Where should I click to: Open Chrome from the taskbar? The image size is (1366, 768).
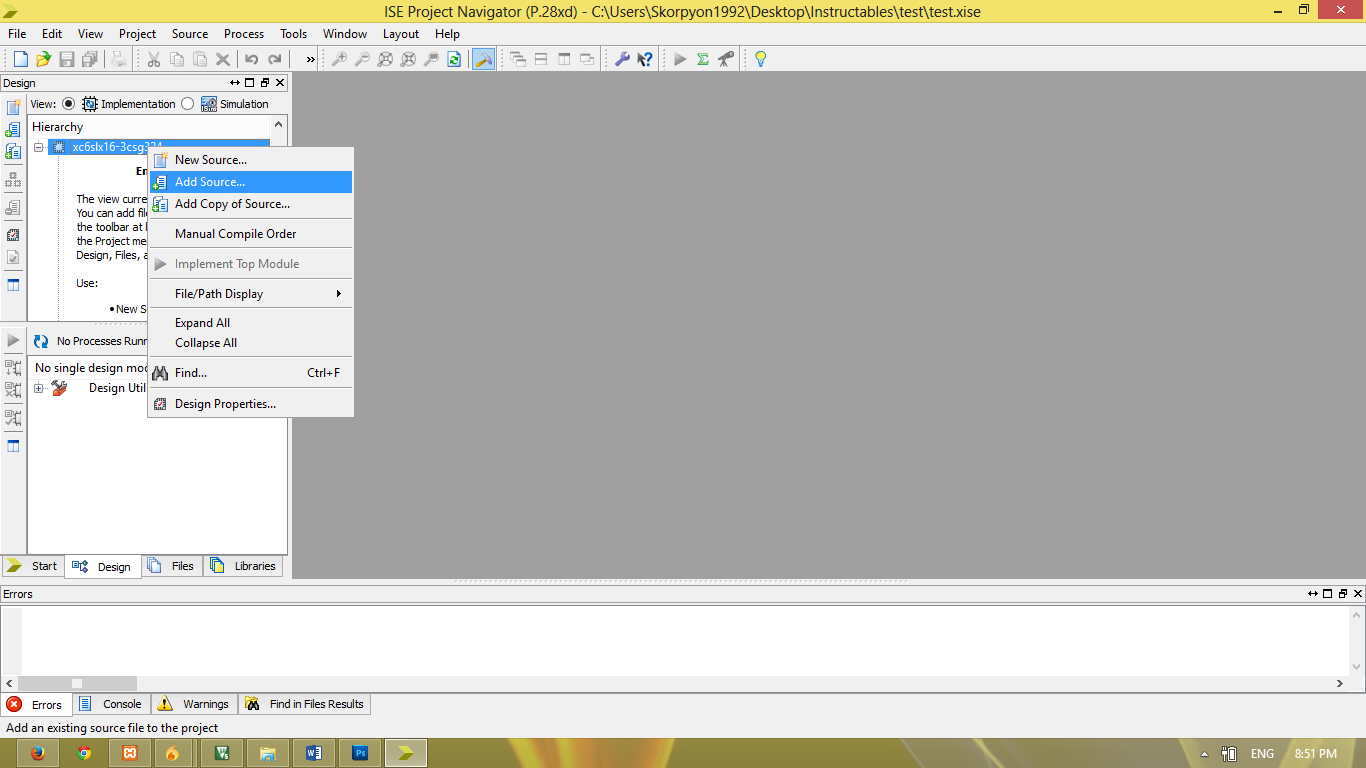[84, 753]
